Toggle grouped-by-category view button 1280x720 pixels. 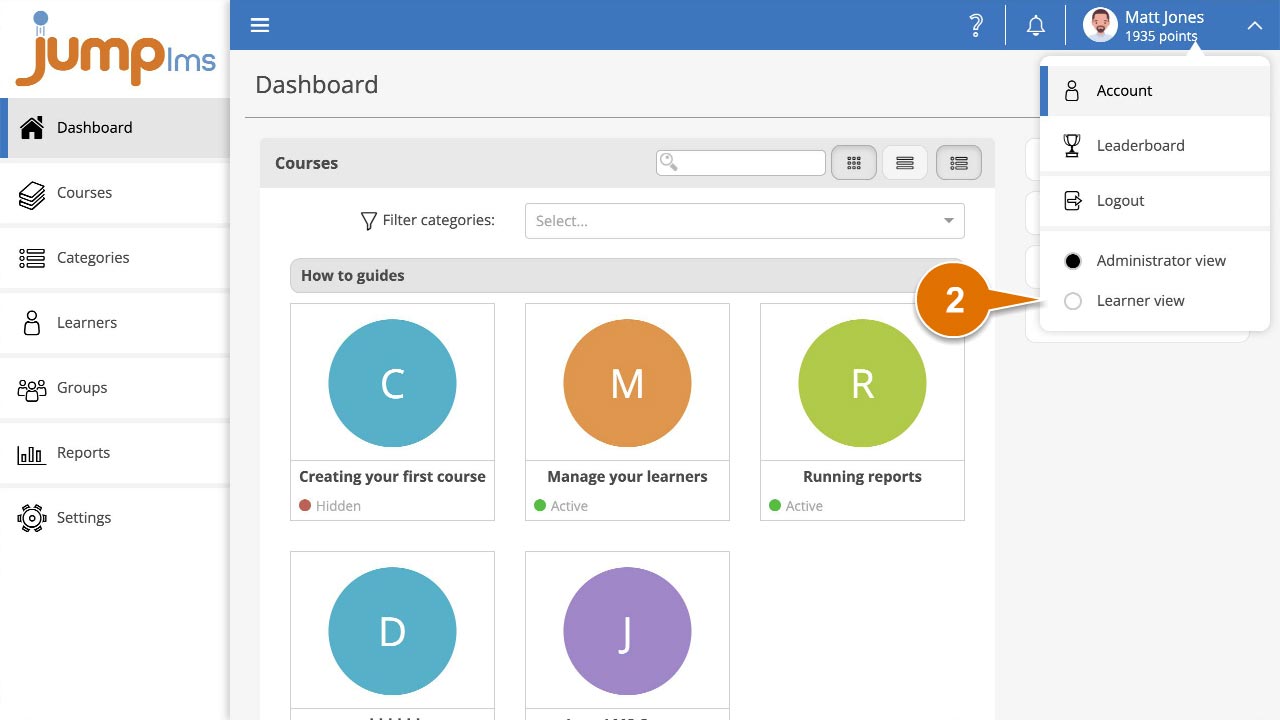pos(959,163)
